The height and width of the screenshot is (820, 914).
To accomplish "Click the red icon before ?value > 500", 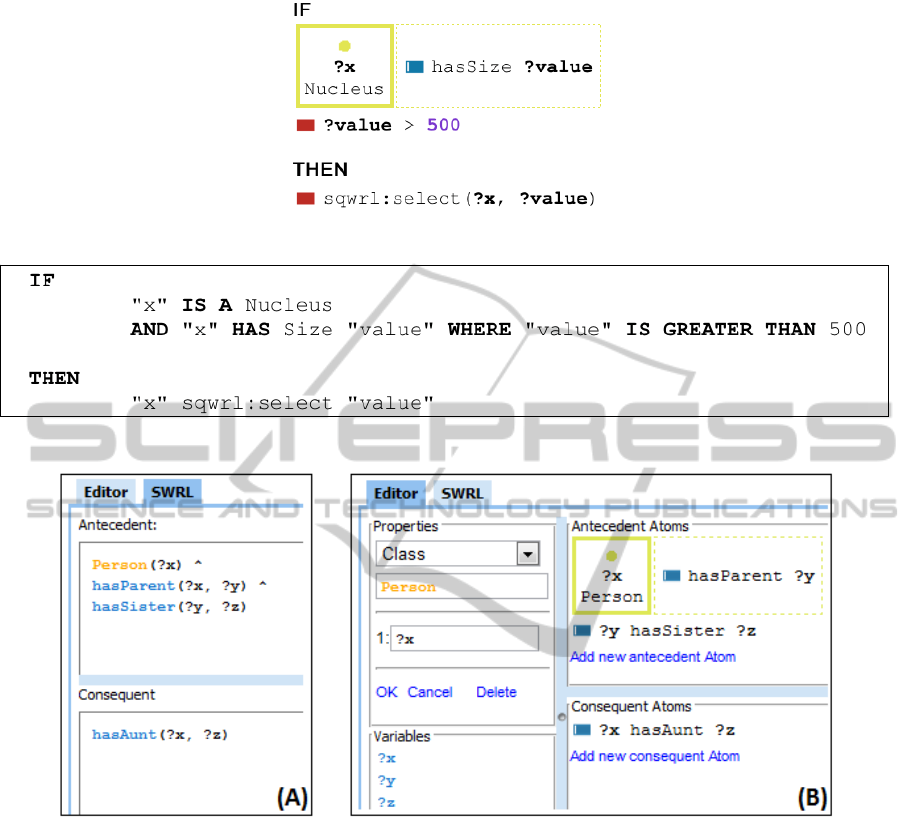I will tap(306, 126).
